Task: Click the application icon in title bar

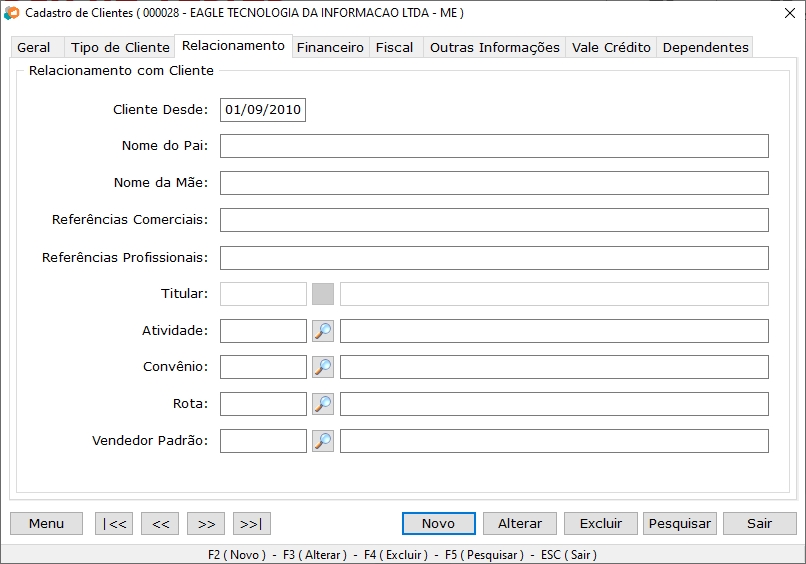Action: pyautogui.click(x=11, y=13)
